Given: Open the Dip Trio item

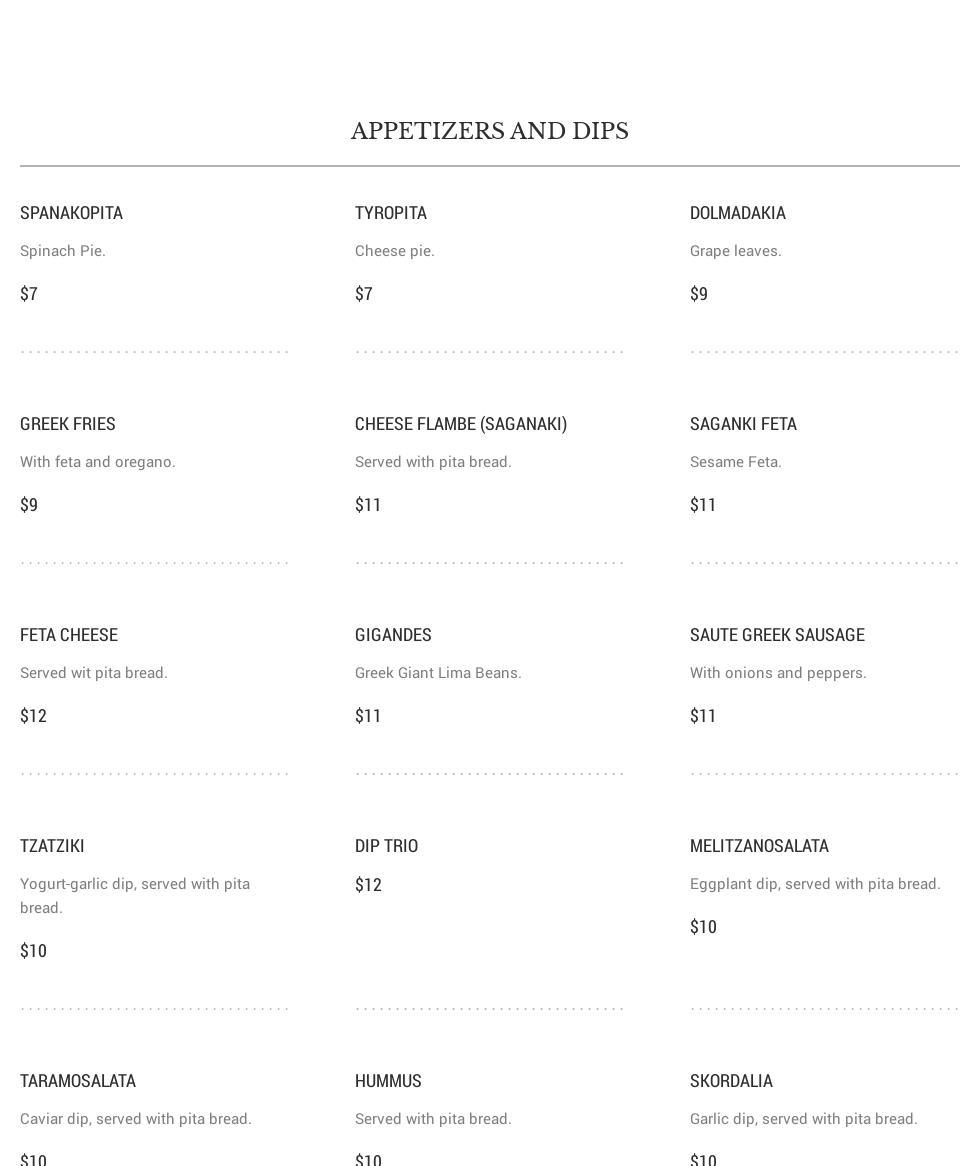Looking at the screenshot, I should click(386, 846).
